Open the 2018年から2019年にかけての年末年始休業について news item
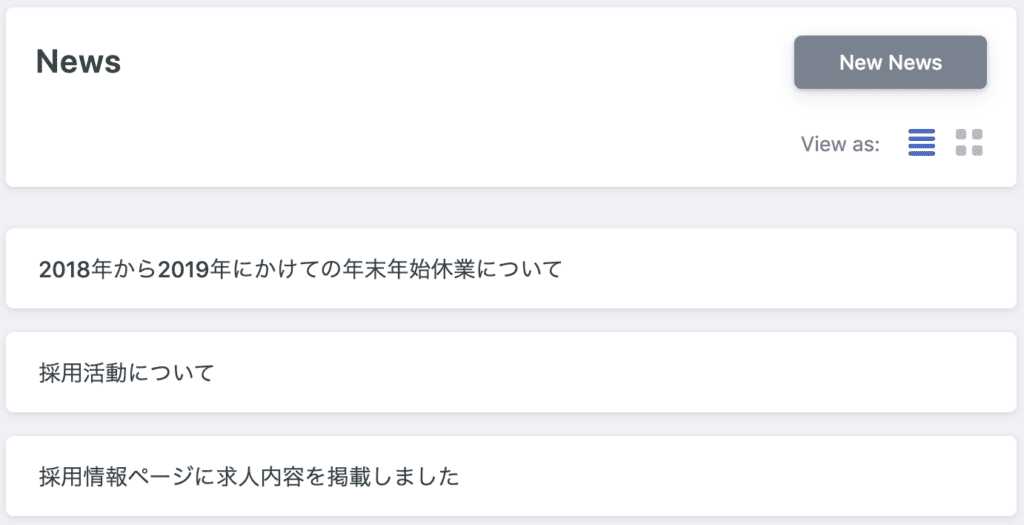This screenshot has width=1024, height=525. coord(512,268)
